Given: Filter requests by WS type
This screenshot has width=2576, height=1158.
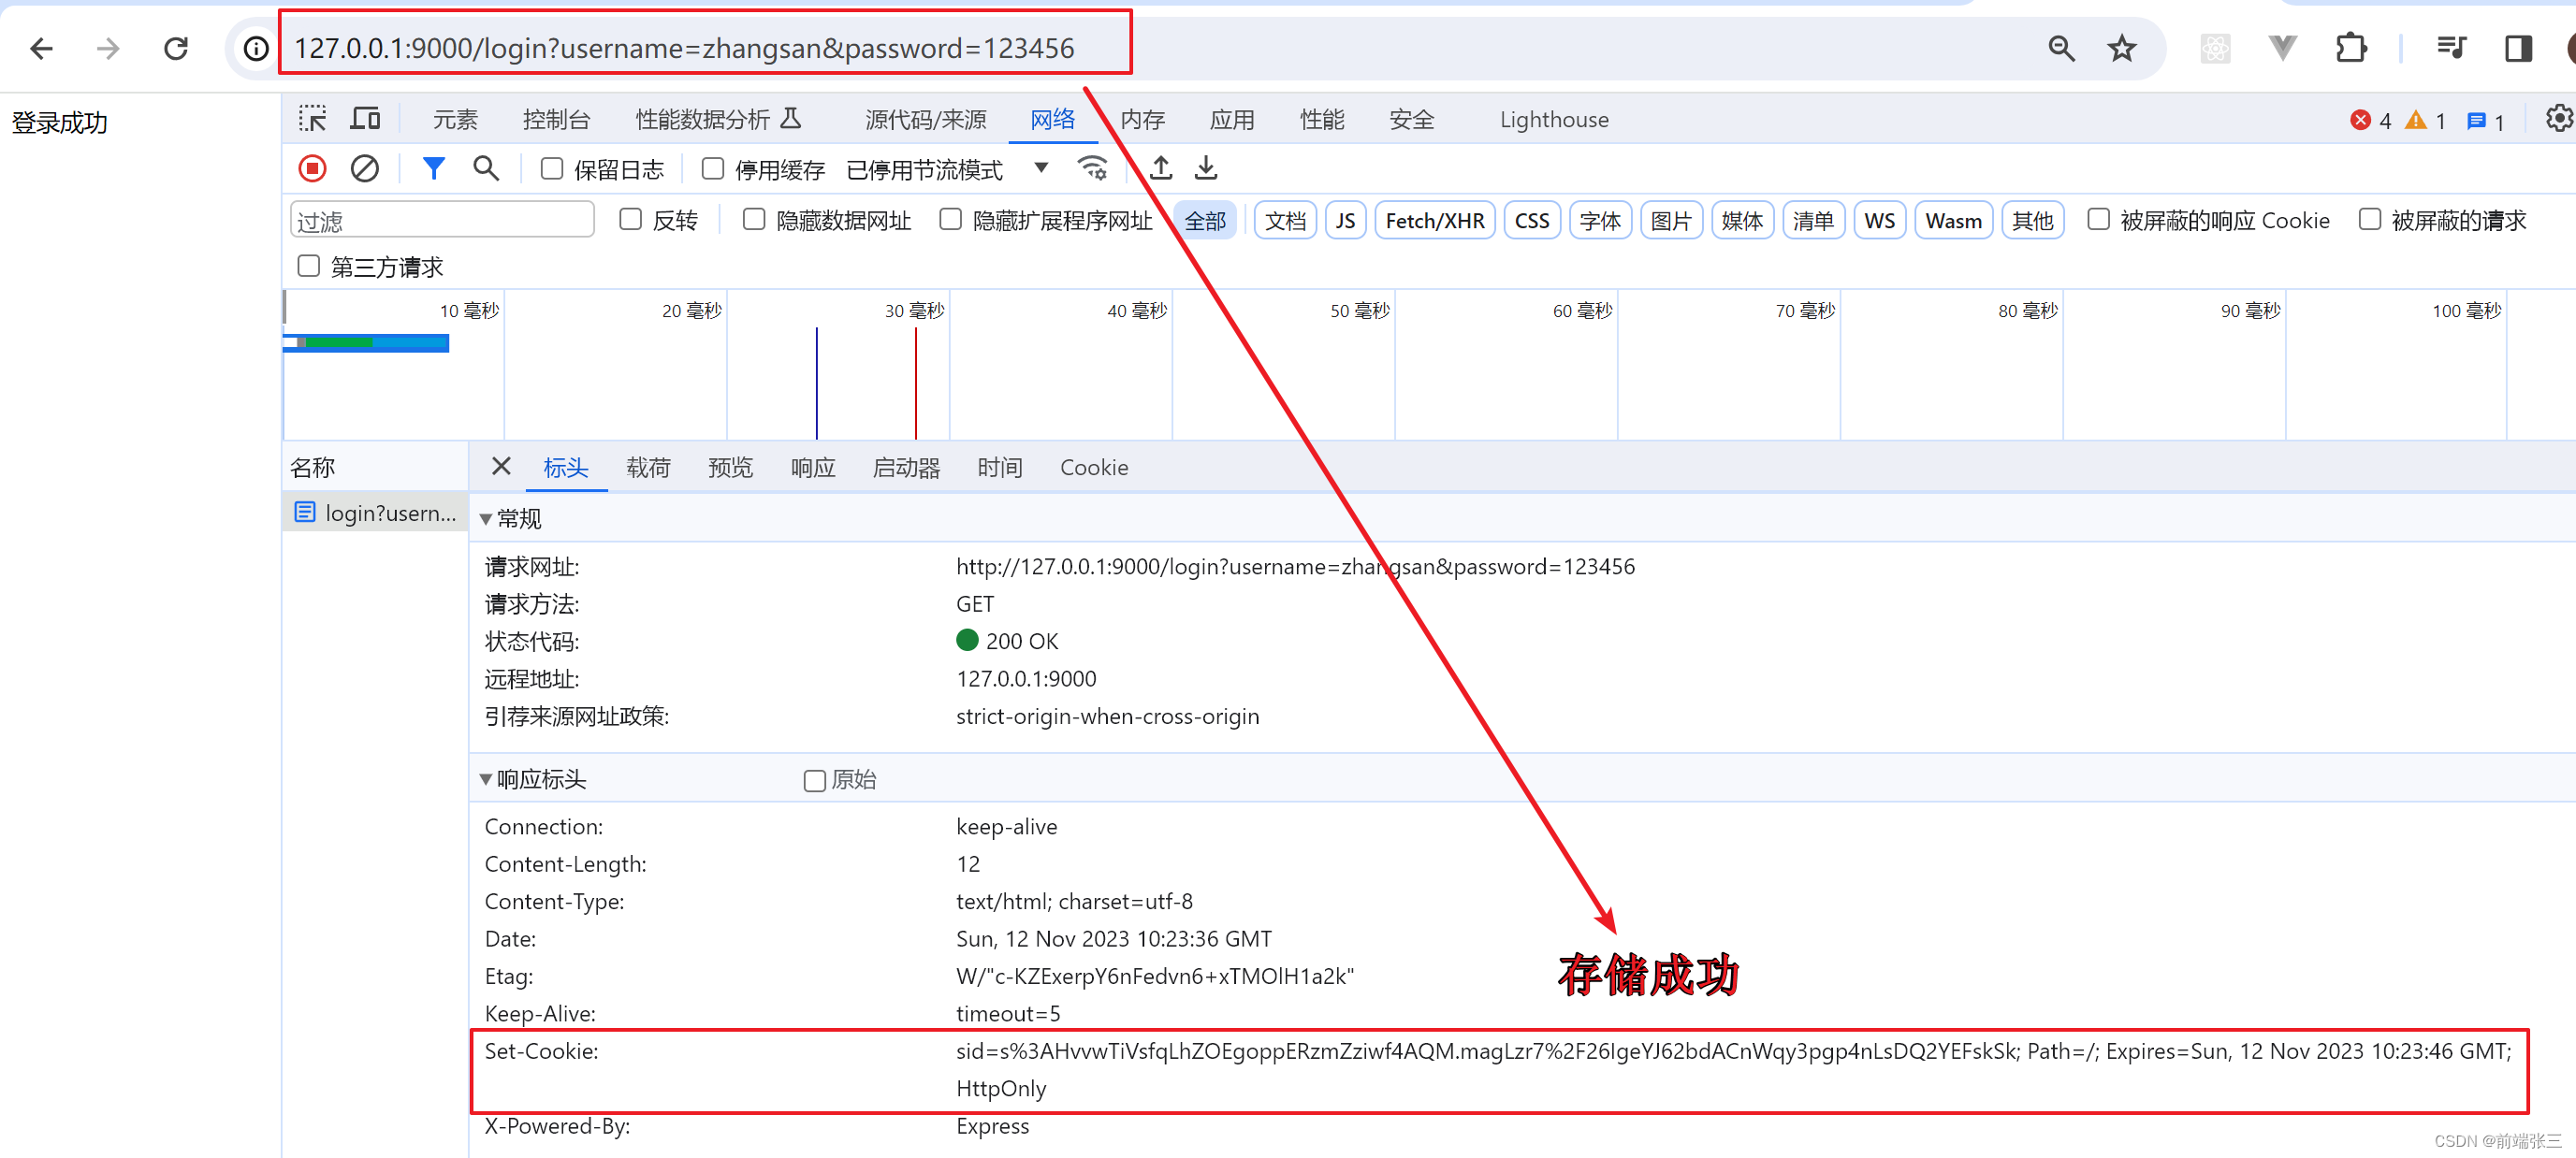Looking at the screenshot, I should tap(1879, 220).
